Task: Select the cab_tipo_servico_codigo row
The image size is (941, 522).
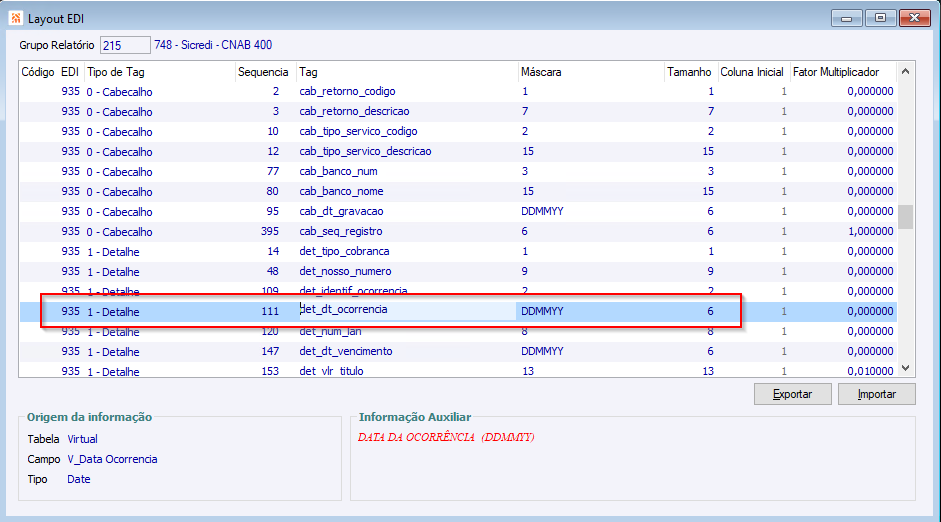Action: (458, 131)
